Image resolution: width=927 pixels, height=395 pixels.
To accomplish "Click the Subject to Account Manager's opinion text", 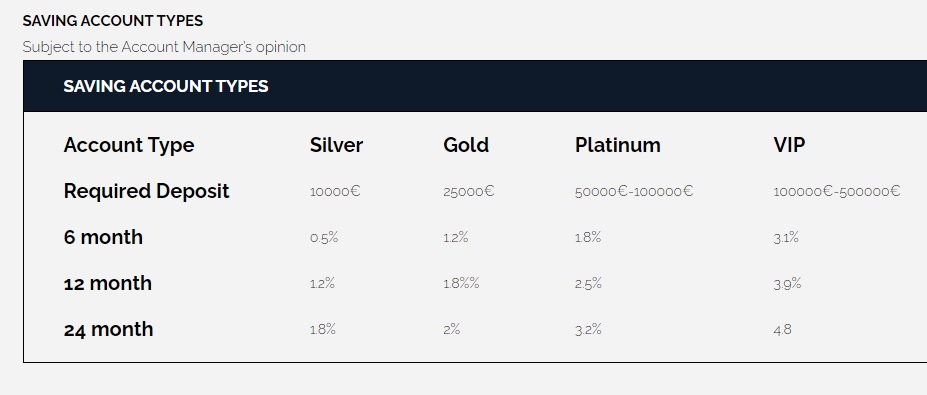I will [x=164, y=47].
